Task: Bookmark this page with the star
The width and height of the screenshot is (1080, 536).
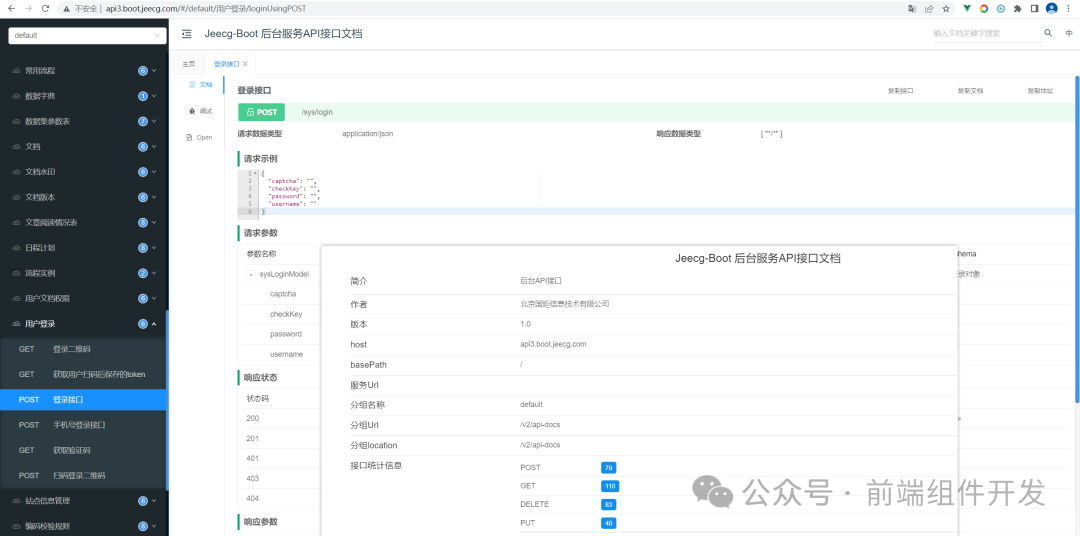Action: [x=946, y=8]
